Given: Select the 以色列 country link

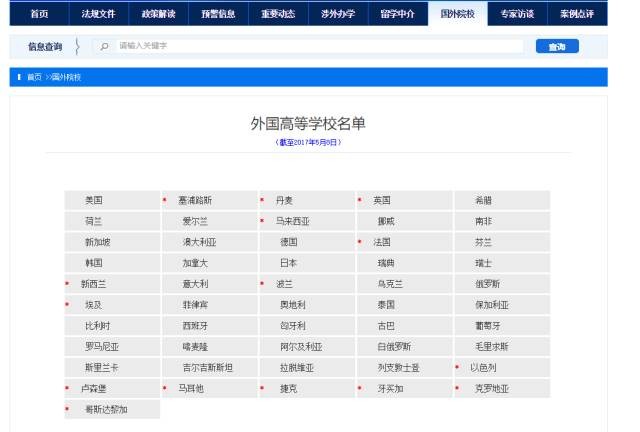Looking at the screenshot, I should [x=483, y=368].
